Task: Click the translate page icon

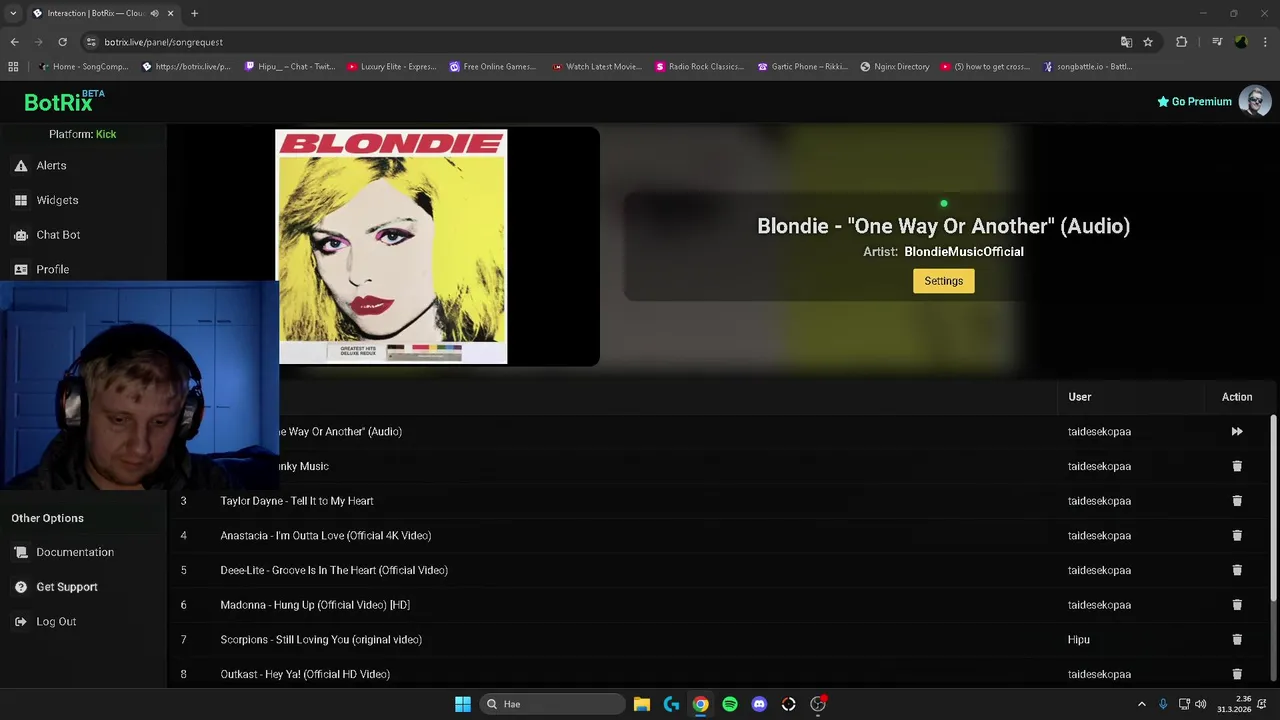Action: [x=1126, y=42]
